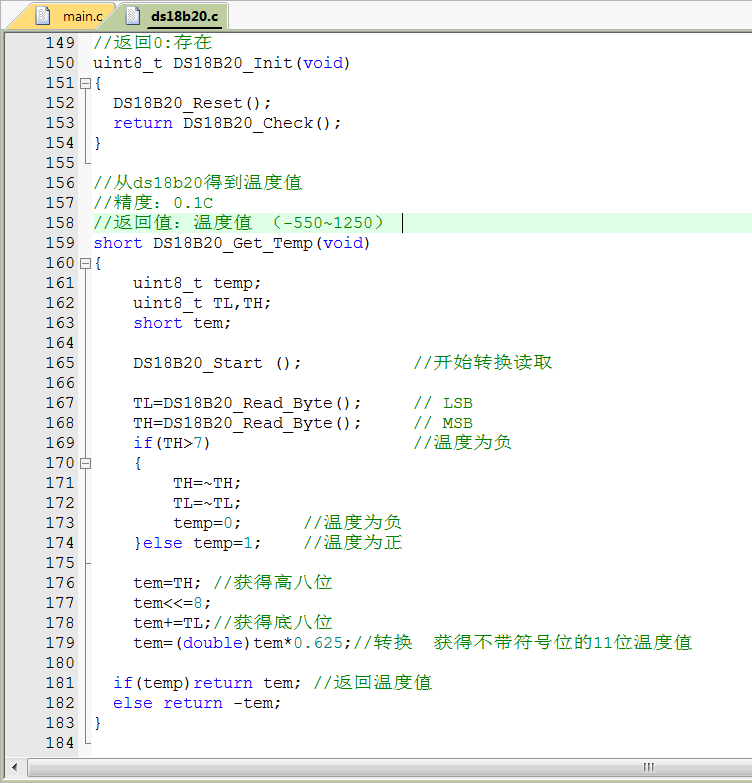Collapse the fold marker at line 170
Viewport: 752px width, 783px height.
85,464
